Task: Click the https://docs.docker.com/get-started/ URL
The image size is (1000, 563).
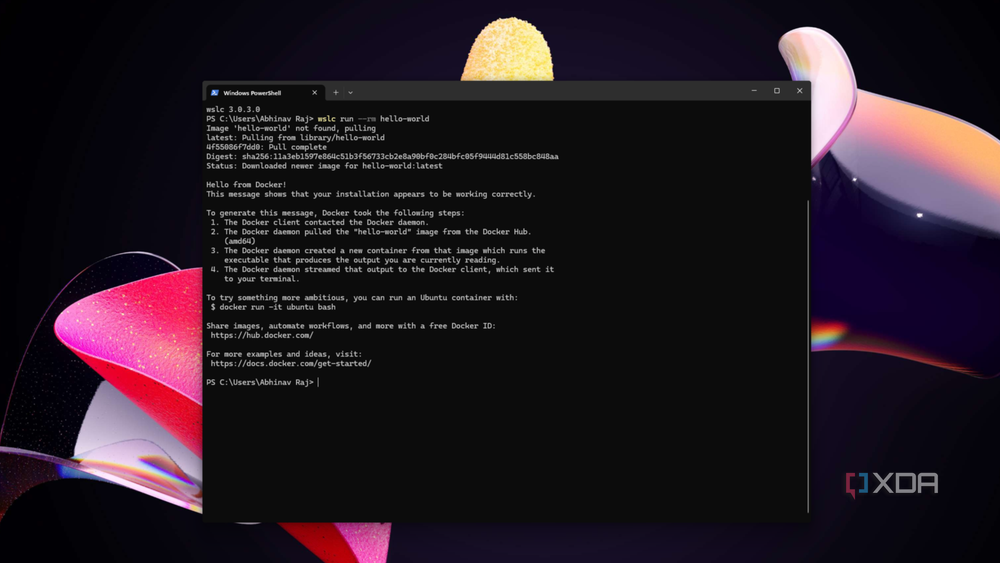Action: pos(291,363)
